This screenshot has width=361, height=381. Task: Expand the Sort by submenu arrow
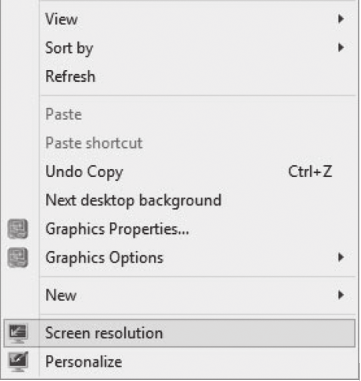tap(340, 48)
